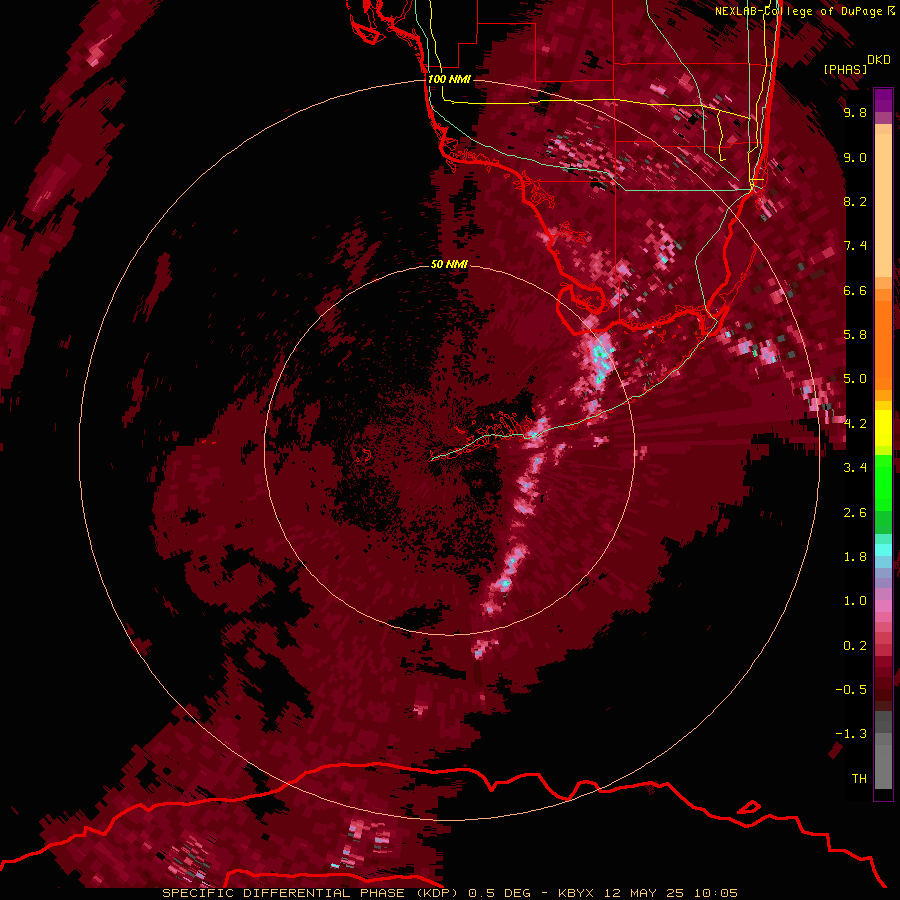Viewport: 900px width, 900px height.
Task: Click the purple swatch at the top of the color bar
Action: pos(883,100)
